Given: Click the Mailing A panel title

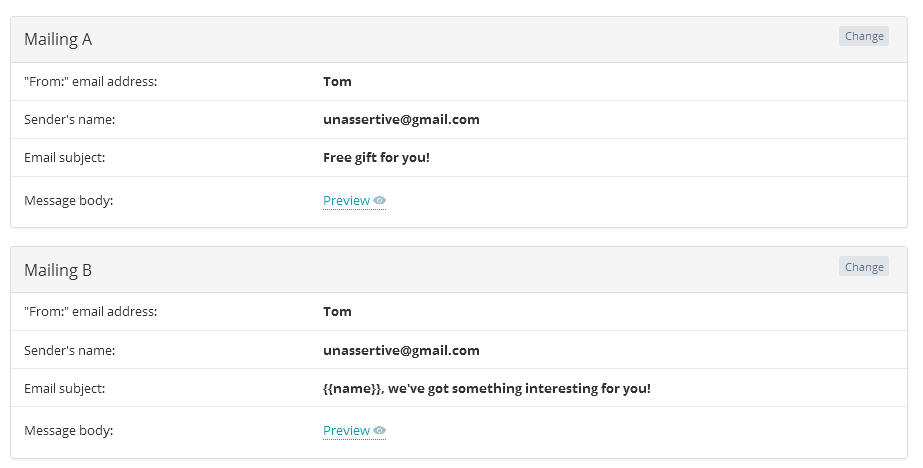Looking at the screenshot, I should (58, 40).
